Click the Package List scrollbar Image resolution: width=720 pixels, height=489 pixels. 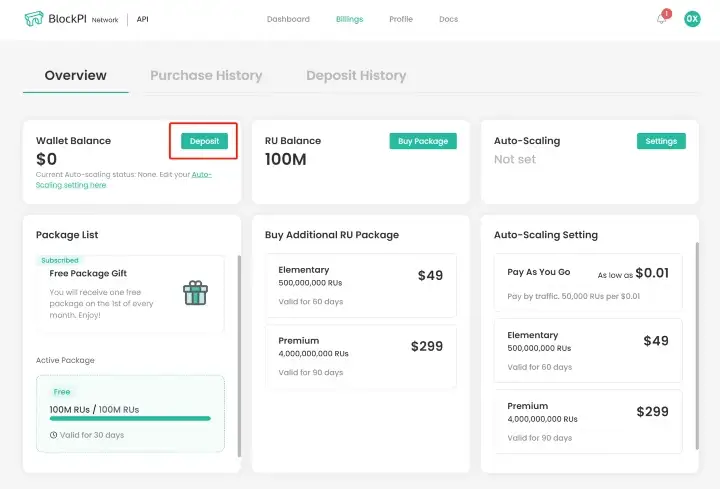pyautogui.click(x=239, y=356)
